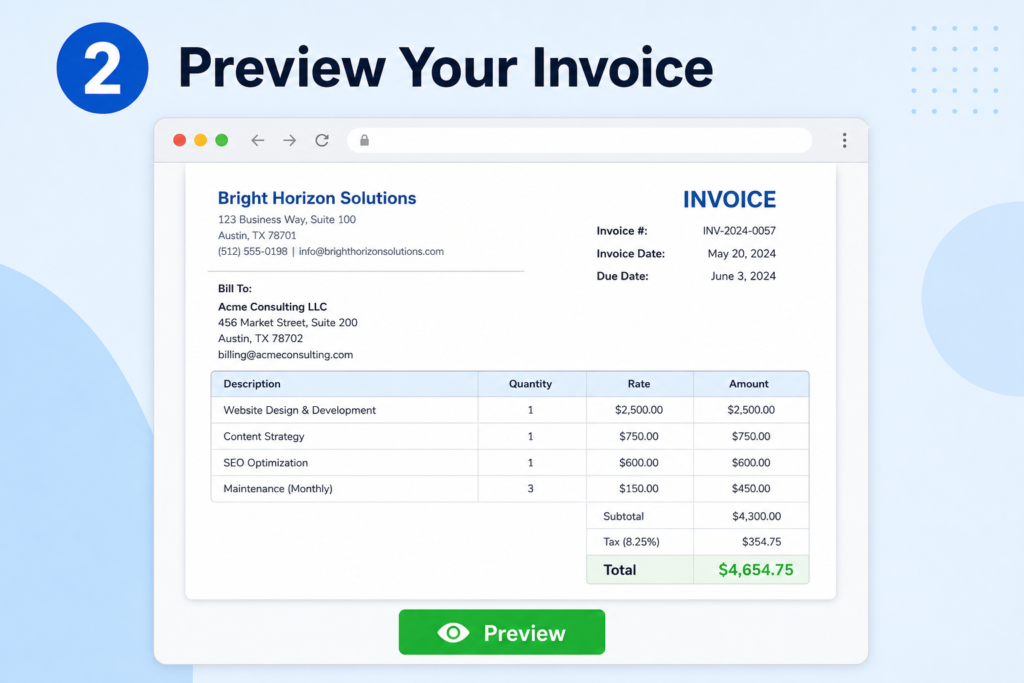Click the subtotal value $4,300.00
Viewport: 1024px width, 683px height.
tap(756, 516)
